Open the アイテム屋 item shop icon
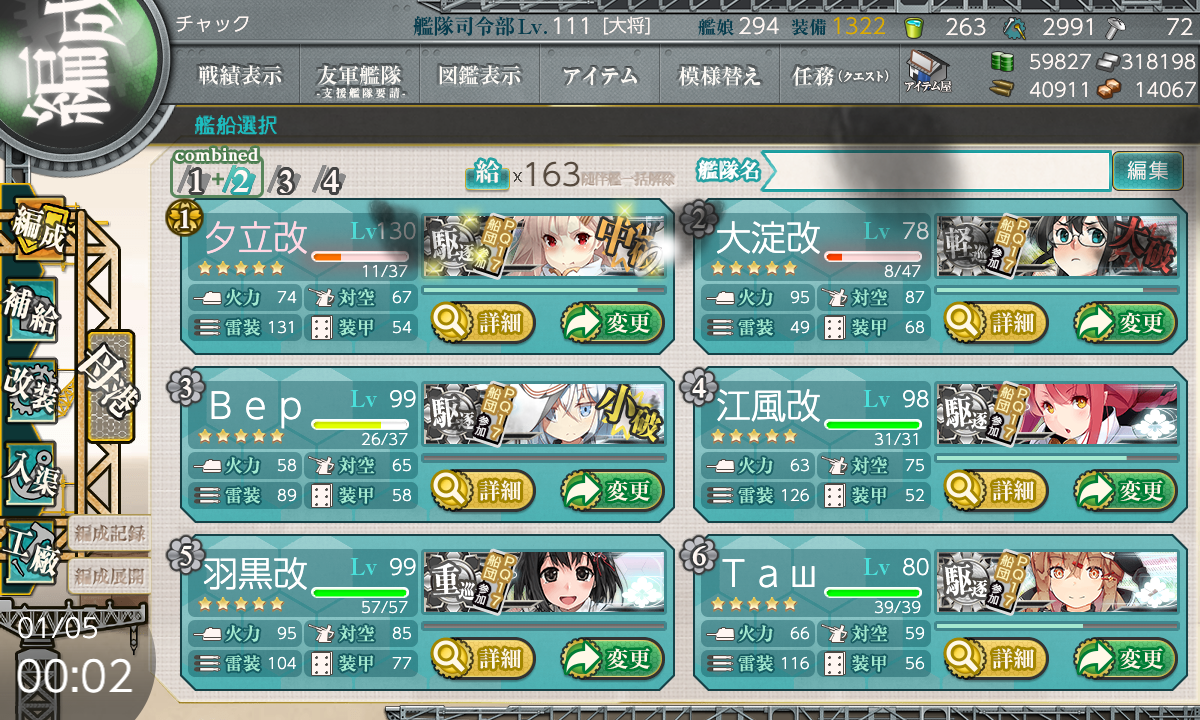The width and height of the screenshot is (1200, 720). [x=927, y=72]
